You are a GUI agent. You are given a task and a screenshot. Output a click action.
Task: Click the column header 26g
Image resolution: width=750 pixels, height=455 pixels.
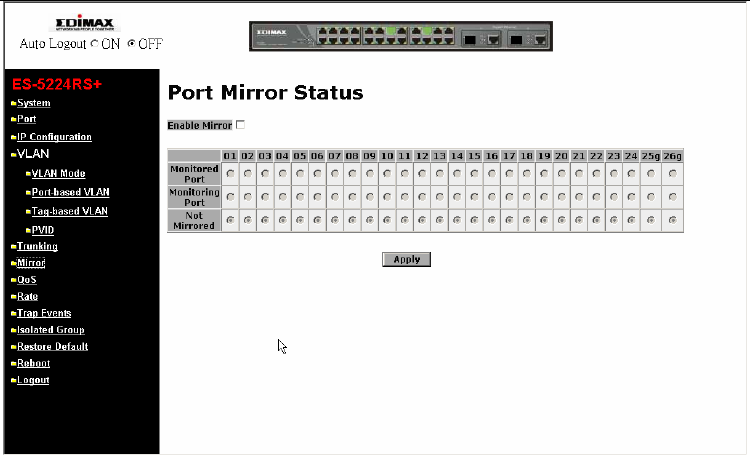pos(673,156)
